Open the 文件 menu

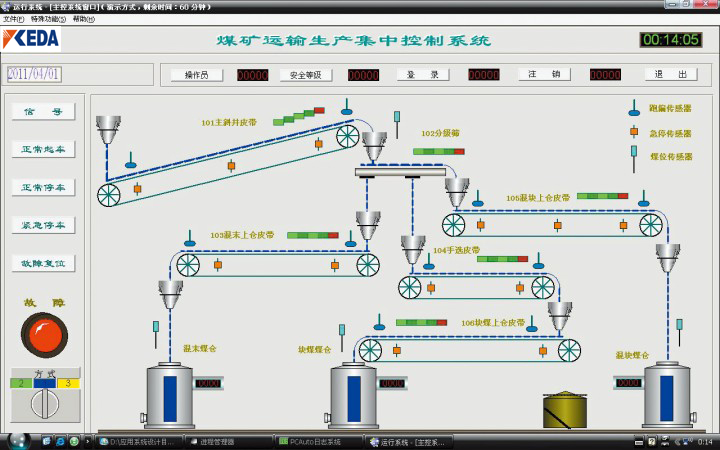[13, 19]
